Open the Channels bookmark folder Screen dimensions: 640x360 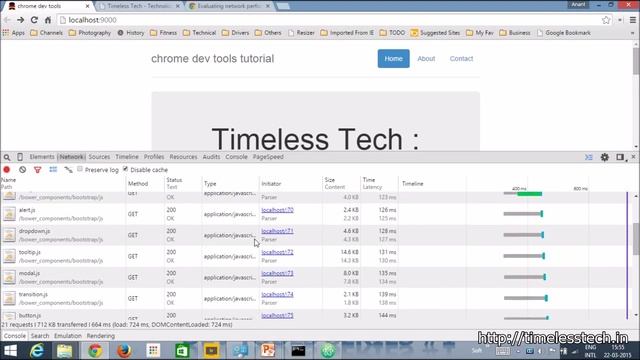[47, 33]
